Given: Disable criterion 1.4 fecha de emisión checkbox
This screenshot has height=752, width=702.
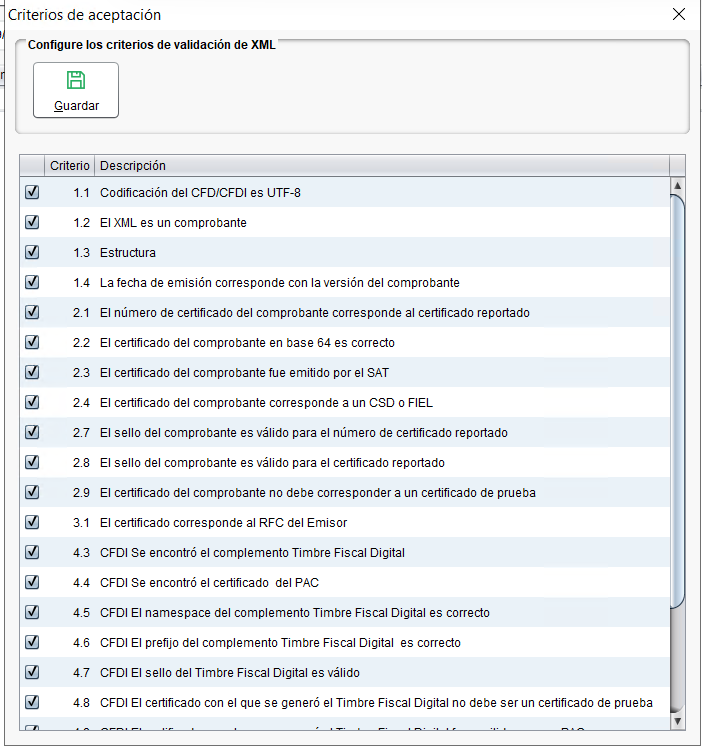Looking at the screenshot, I should pyautogui.click(x=32, y=283).
